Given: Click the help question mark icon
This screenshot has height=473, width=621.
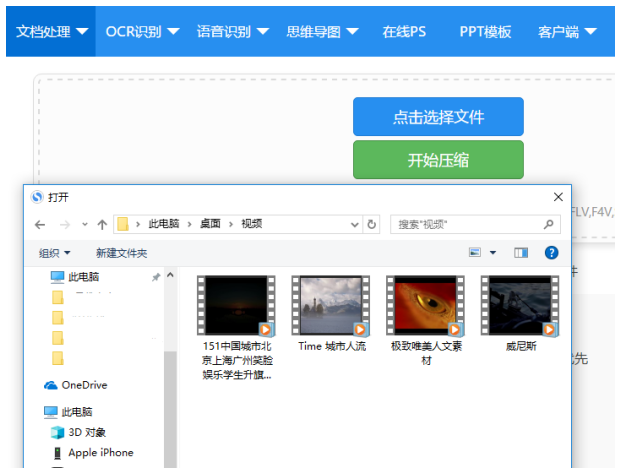Looking at the screenshot, I should click(551, 253).
